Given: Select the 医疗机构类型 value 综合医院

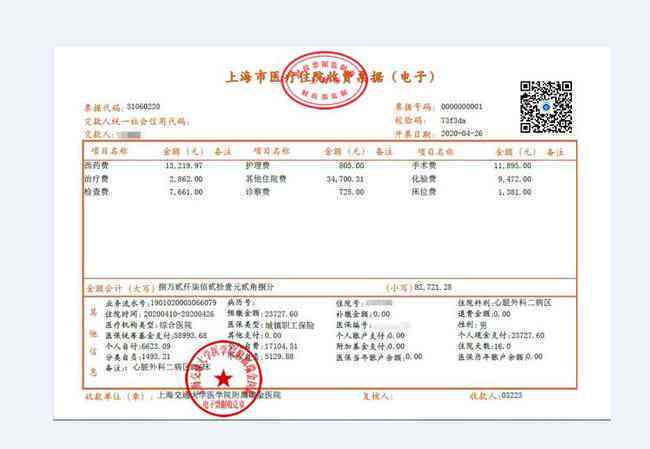Looking at the screenshot, I should (x=176, y=325).
